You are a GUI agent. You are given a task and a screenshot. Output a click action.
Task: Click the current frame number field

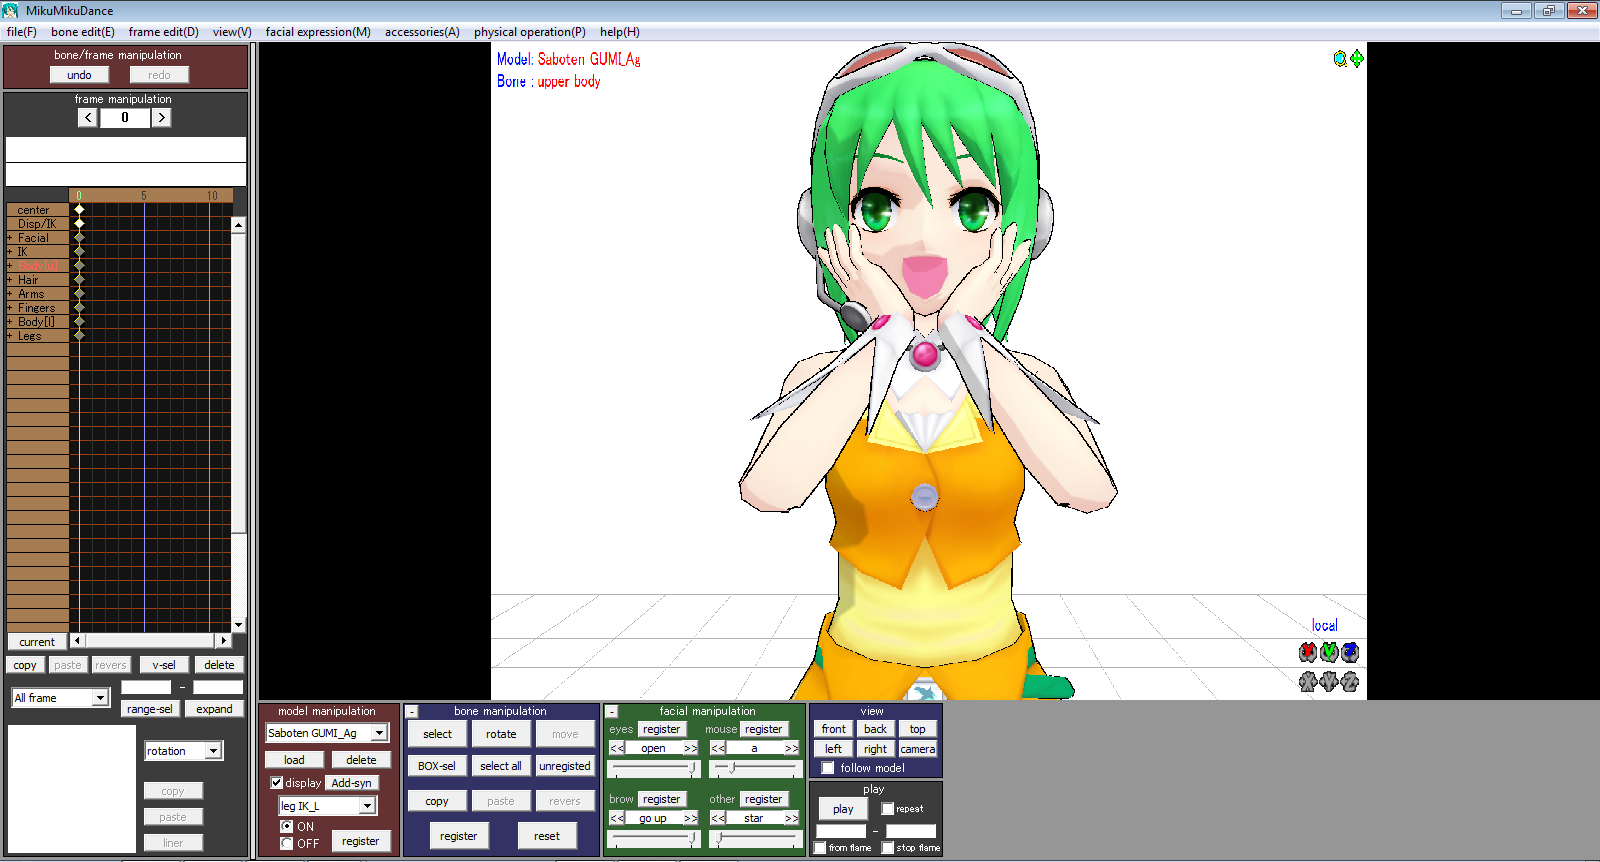pos(125,118)
